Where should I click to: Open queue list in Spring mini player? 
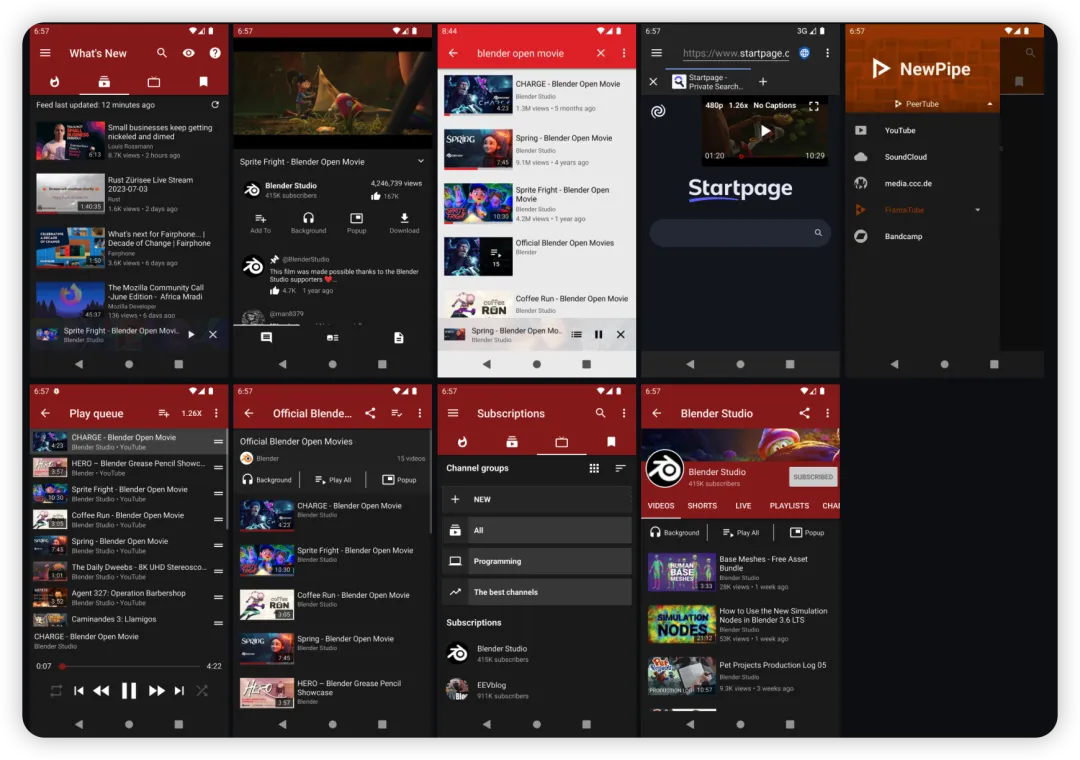click(577, 334)
